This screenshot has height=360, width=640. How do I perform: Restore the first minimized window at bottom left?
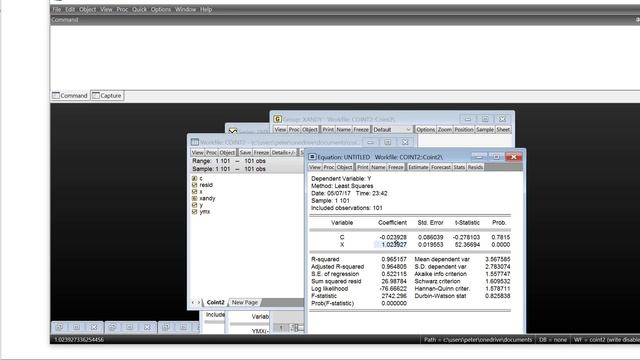(x=59, y=327)
